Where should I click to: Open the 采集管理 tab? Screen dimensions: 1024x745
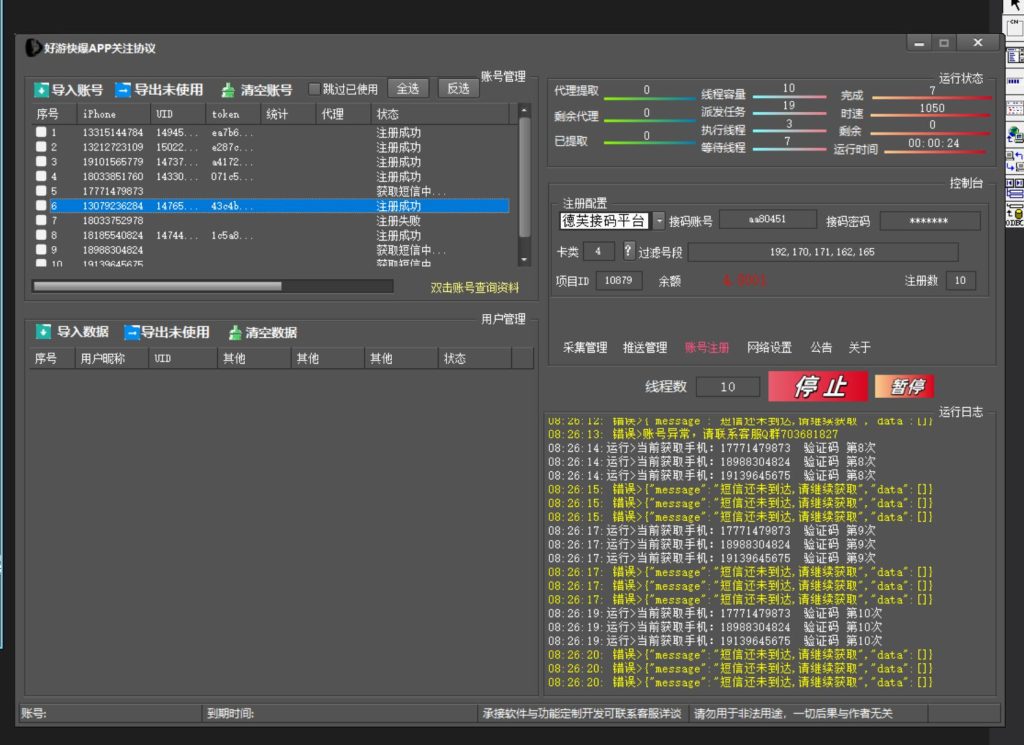click(x=585, y=348)
